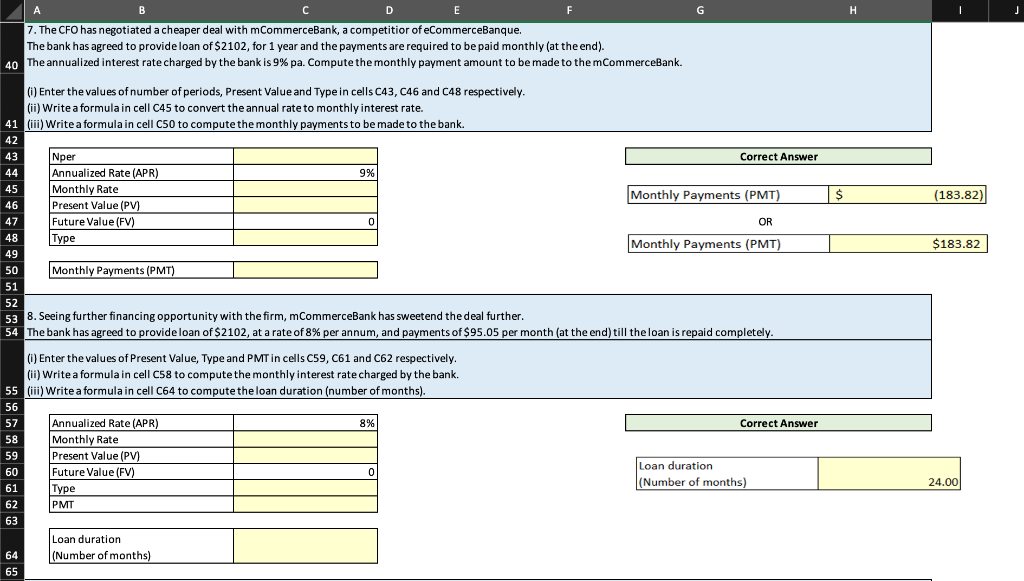Viewport: 1024px width, 581px height.
Task: Select Present Value cell C59
Action: tap(305, 456)
